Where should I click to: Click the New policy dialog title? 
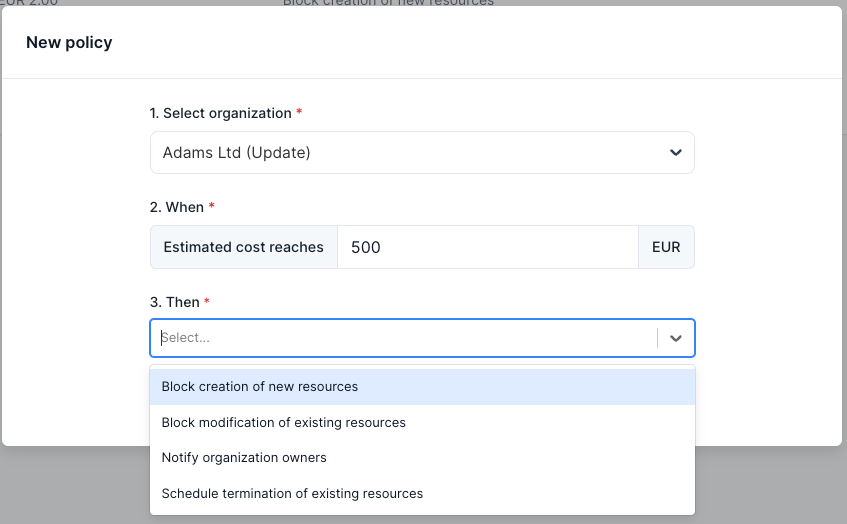pyautogui.click(x=69, y=42)
